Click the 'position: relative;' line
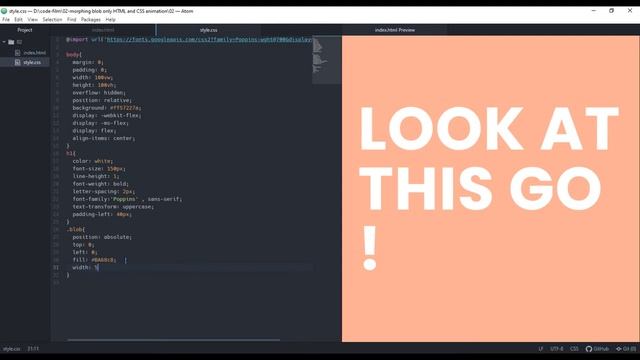640x360 pixels. [x=102, y=100]
